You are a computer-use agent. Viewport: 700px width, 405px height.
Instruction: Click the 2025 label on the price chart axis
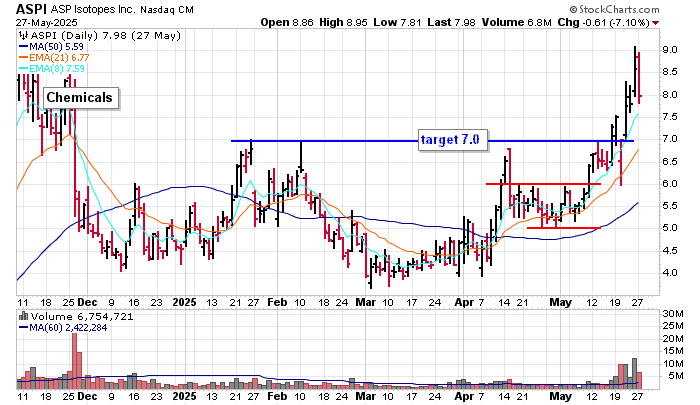(184, 302)
